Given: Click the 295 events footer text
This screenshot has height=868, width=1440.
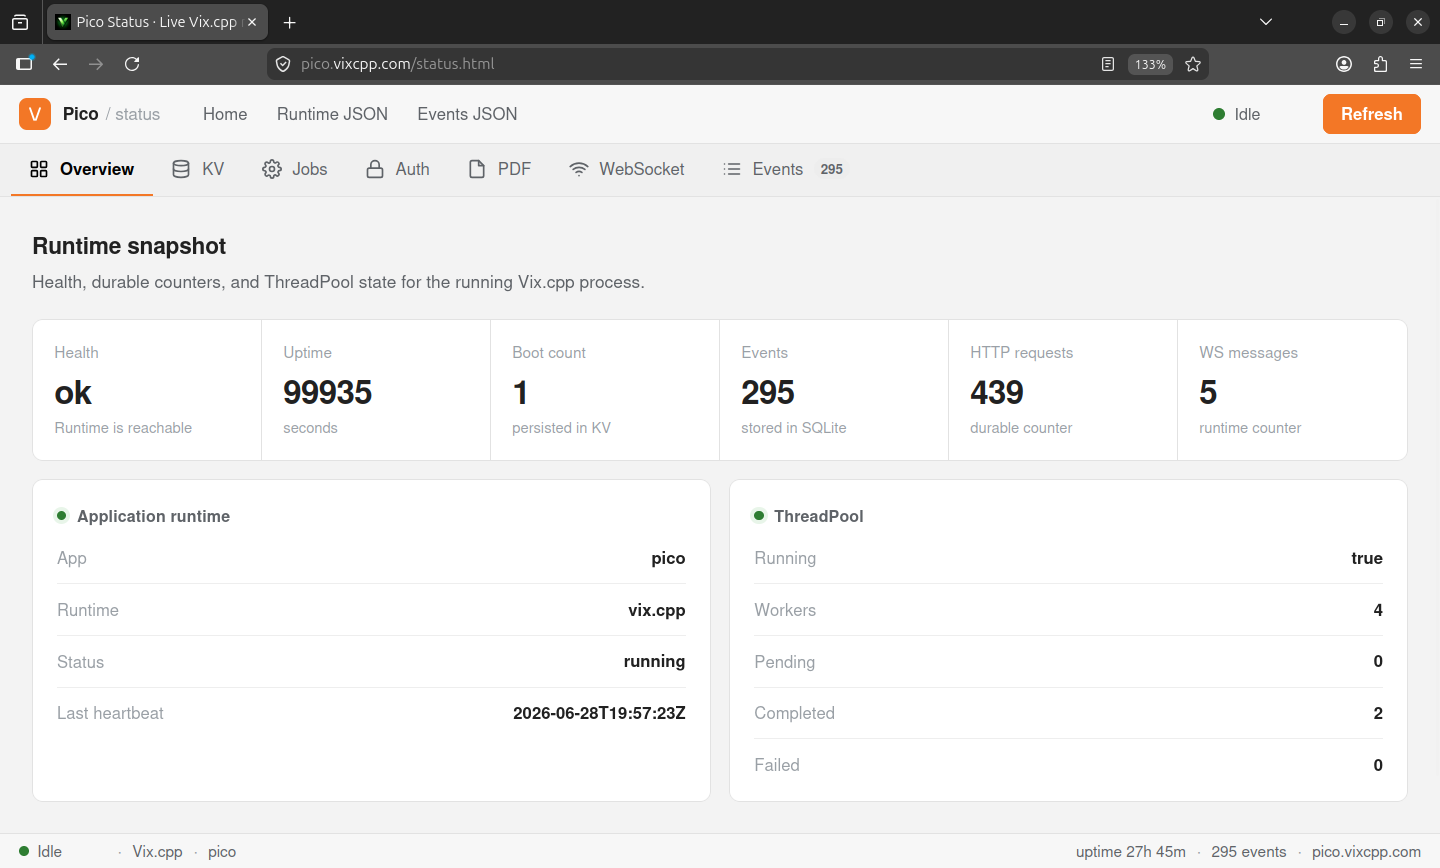Looking at the screenshot, I should click(1249, 852).
